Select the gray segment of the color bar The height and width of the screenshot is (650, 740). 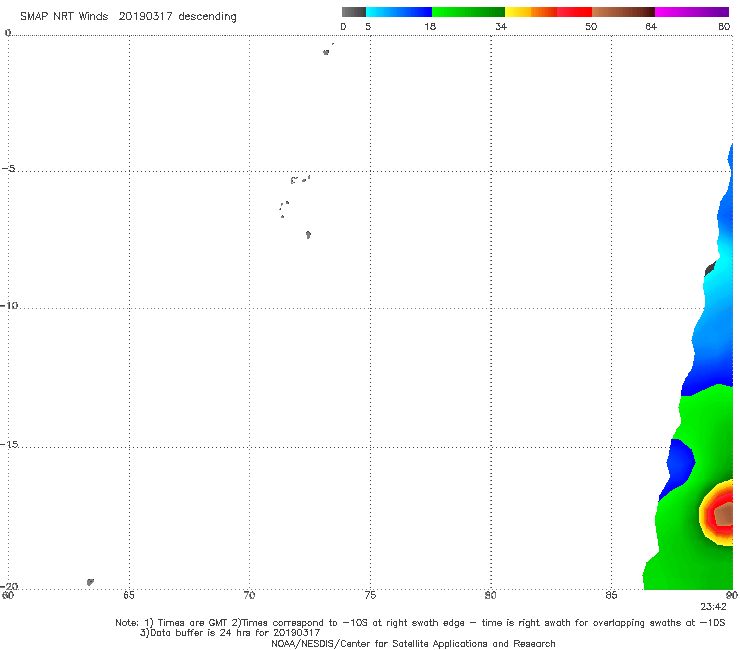[x=354, y=12]
